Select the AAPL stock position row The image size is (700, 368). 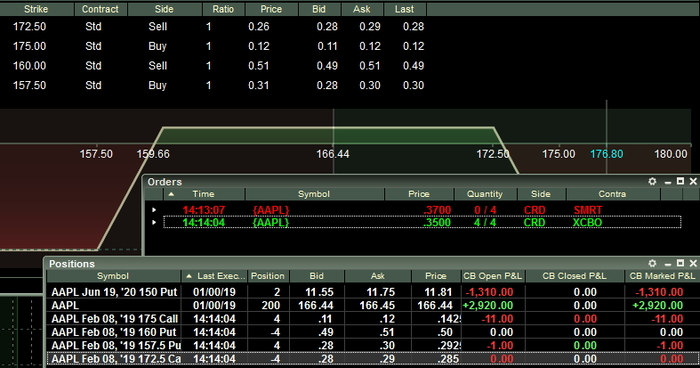(373, 305)
